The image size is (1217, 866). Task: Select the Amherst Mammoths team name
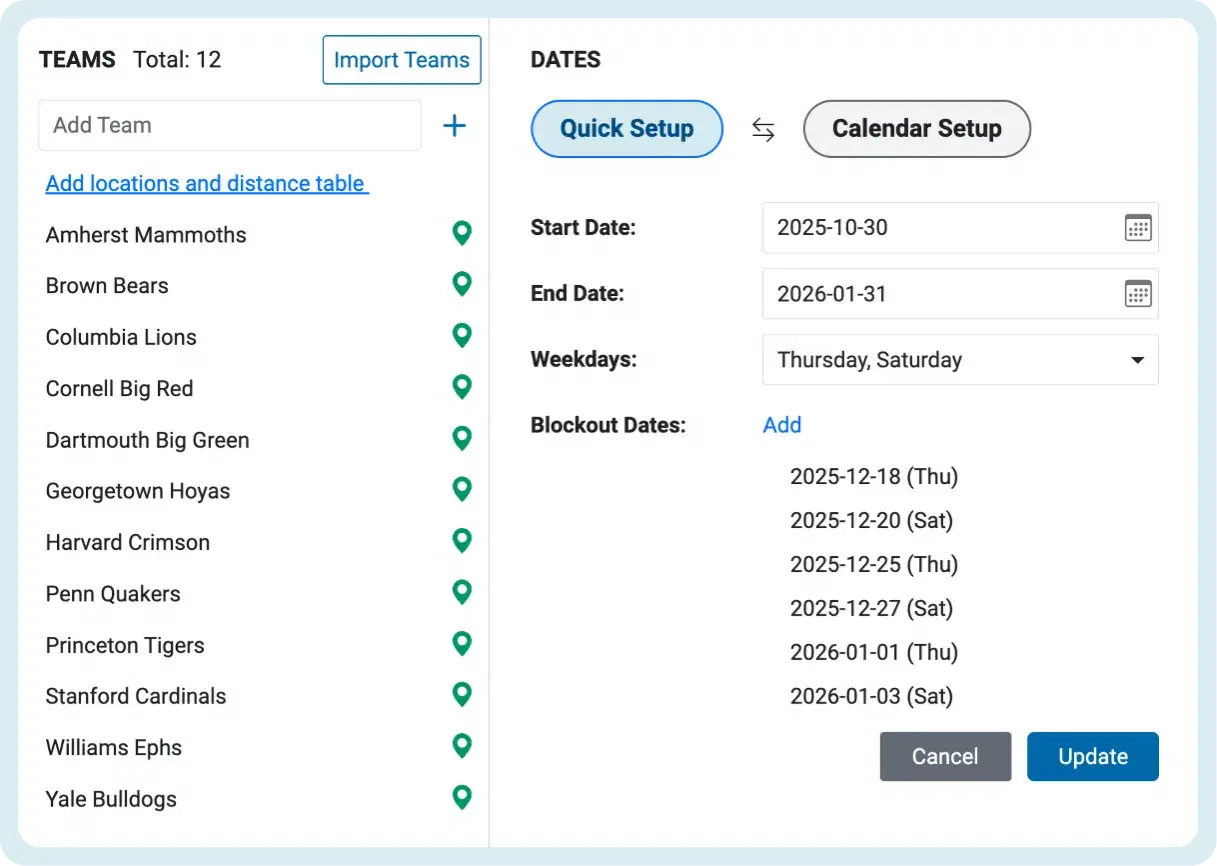[x=146, y=235]
